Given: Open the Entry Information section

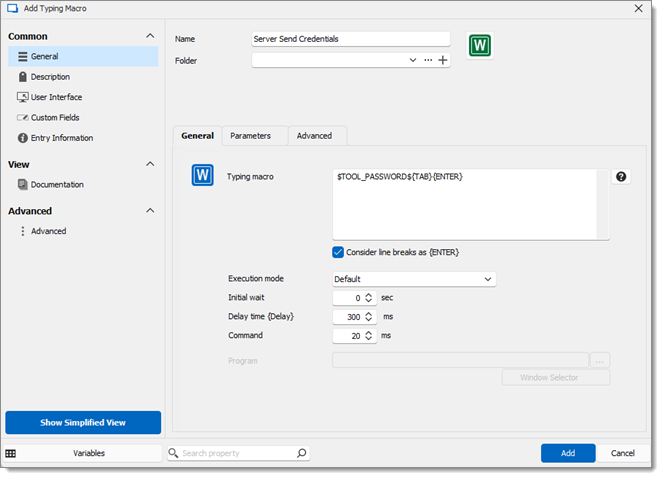Looking at the screenshot, I should 61,138.
